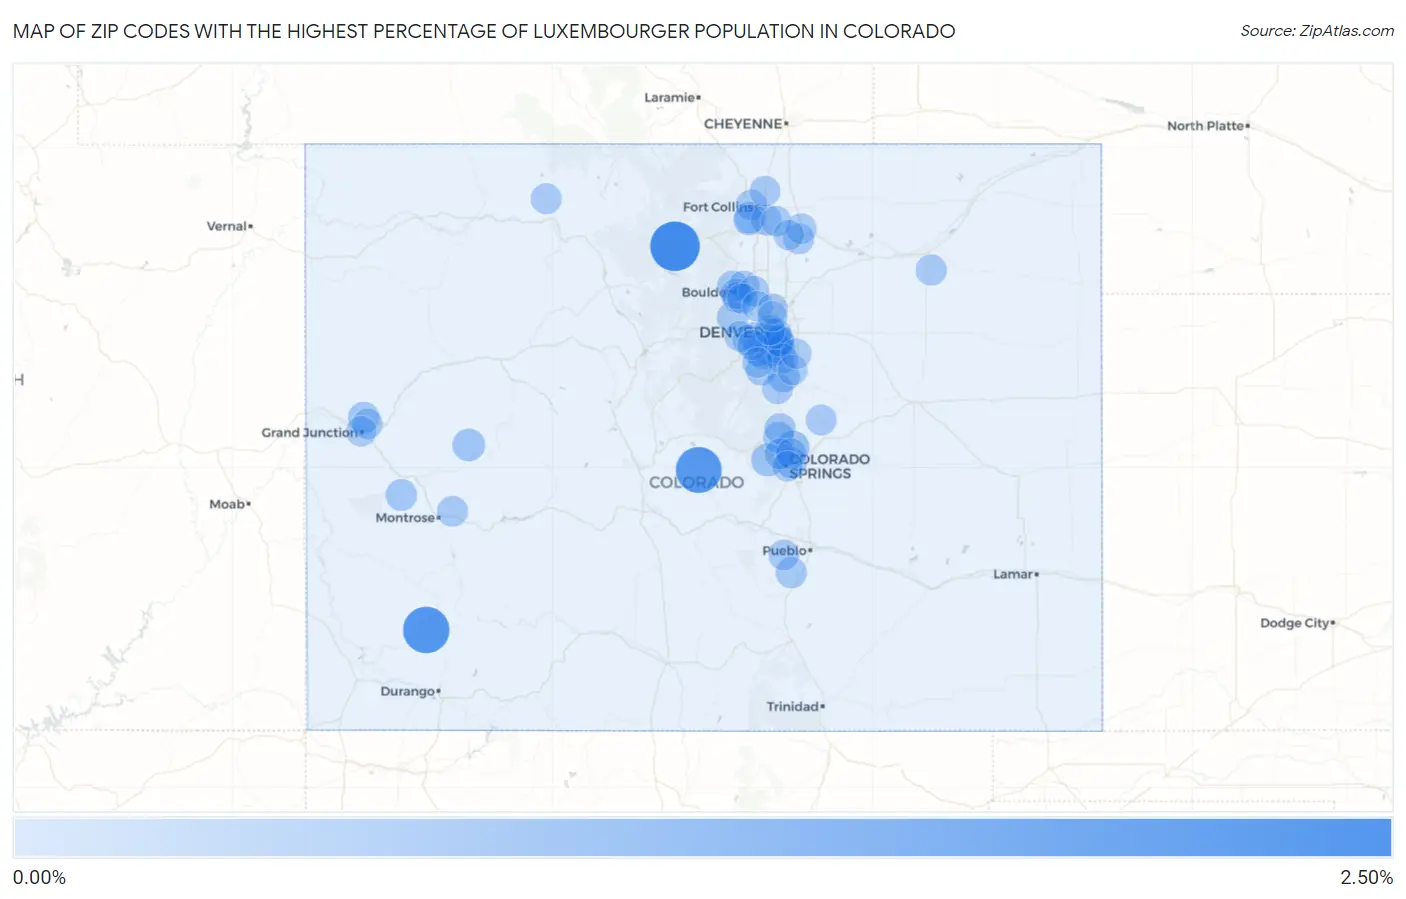Click the Colorado Springs label

coord(828,466)
